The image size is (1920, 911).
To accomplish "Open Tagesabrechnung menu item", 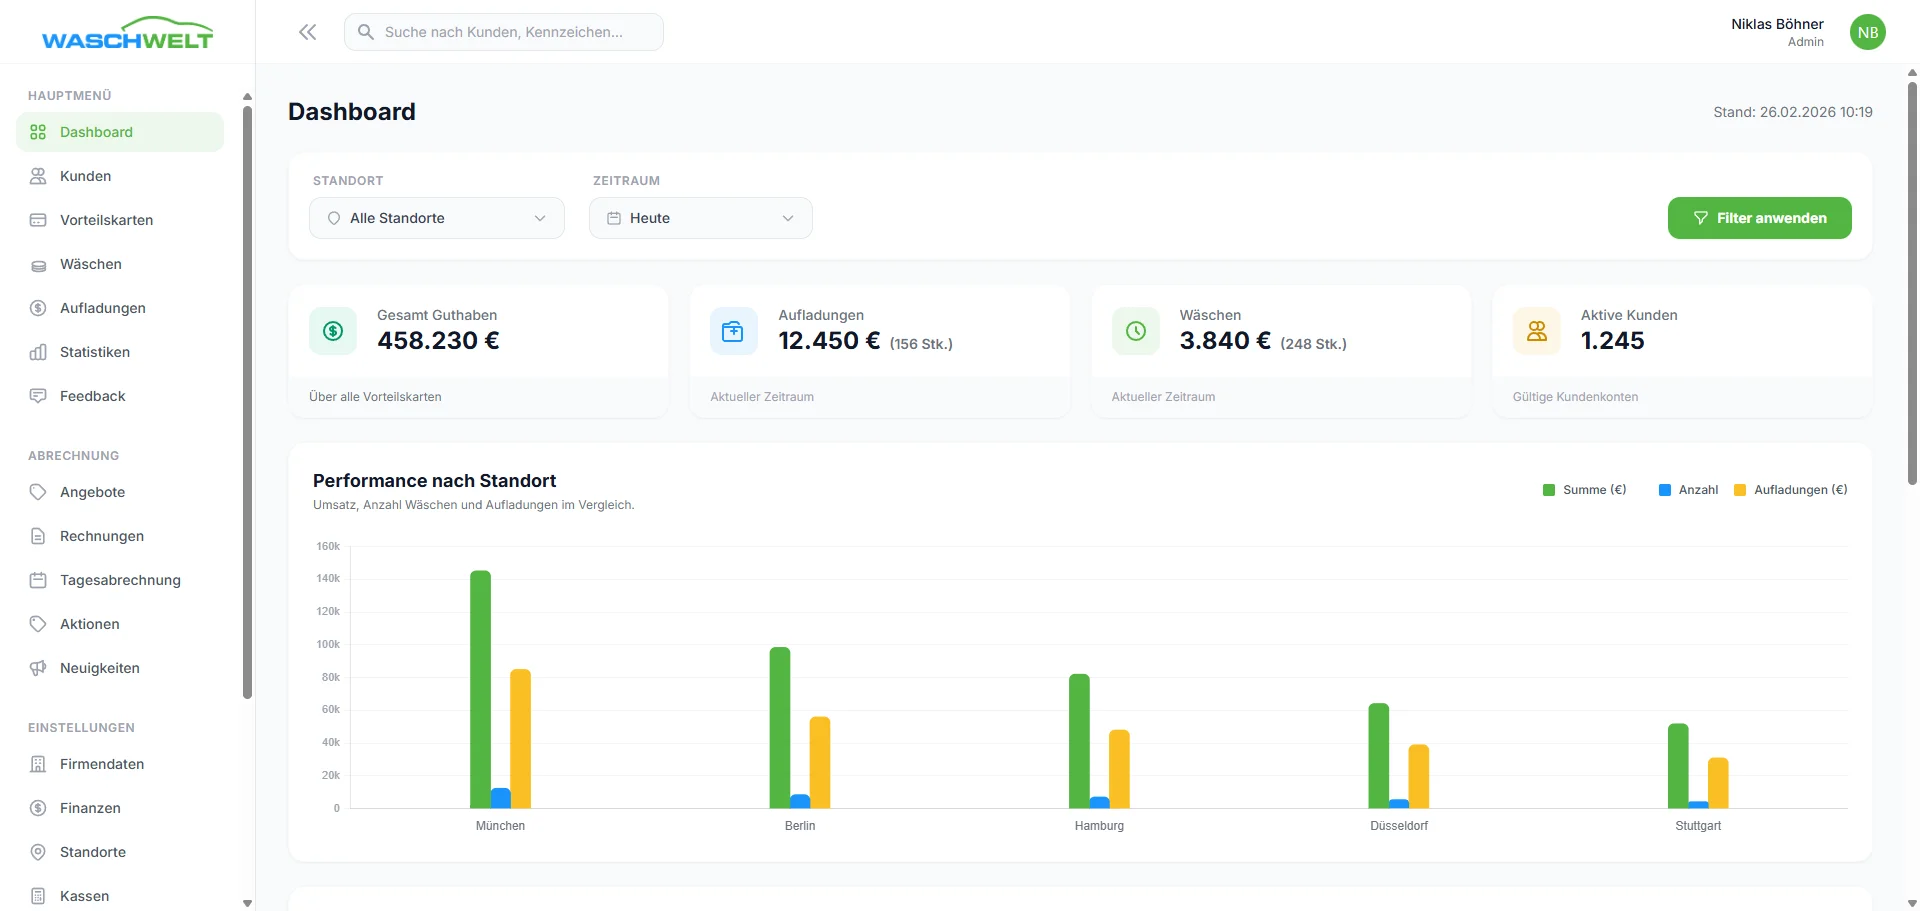I will (120, 580).
